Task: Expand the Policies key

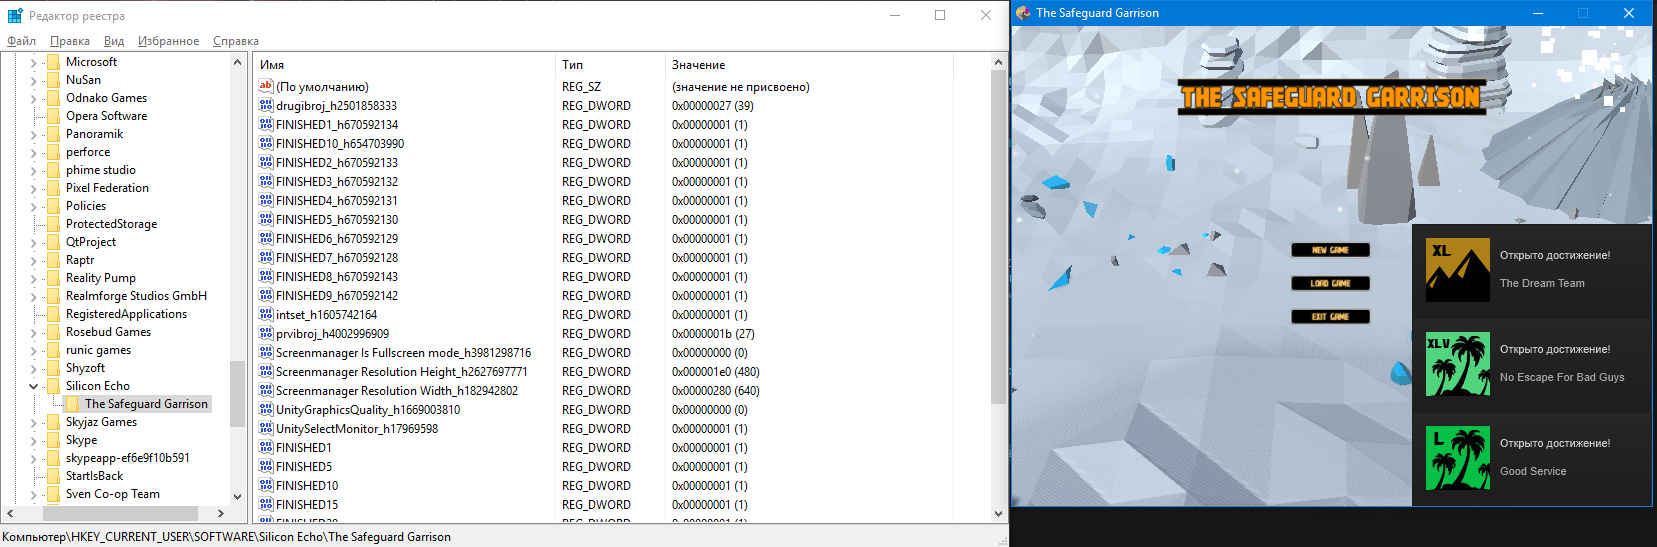Action: pos(33,206)
